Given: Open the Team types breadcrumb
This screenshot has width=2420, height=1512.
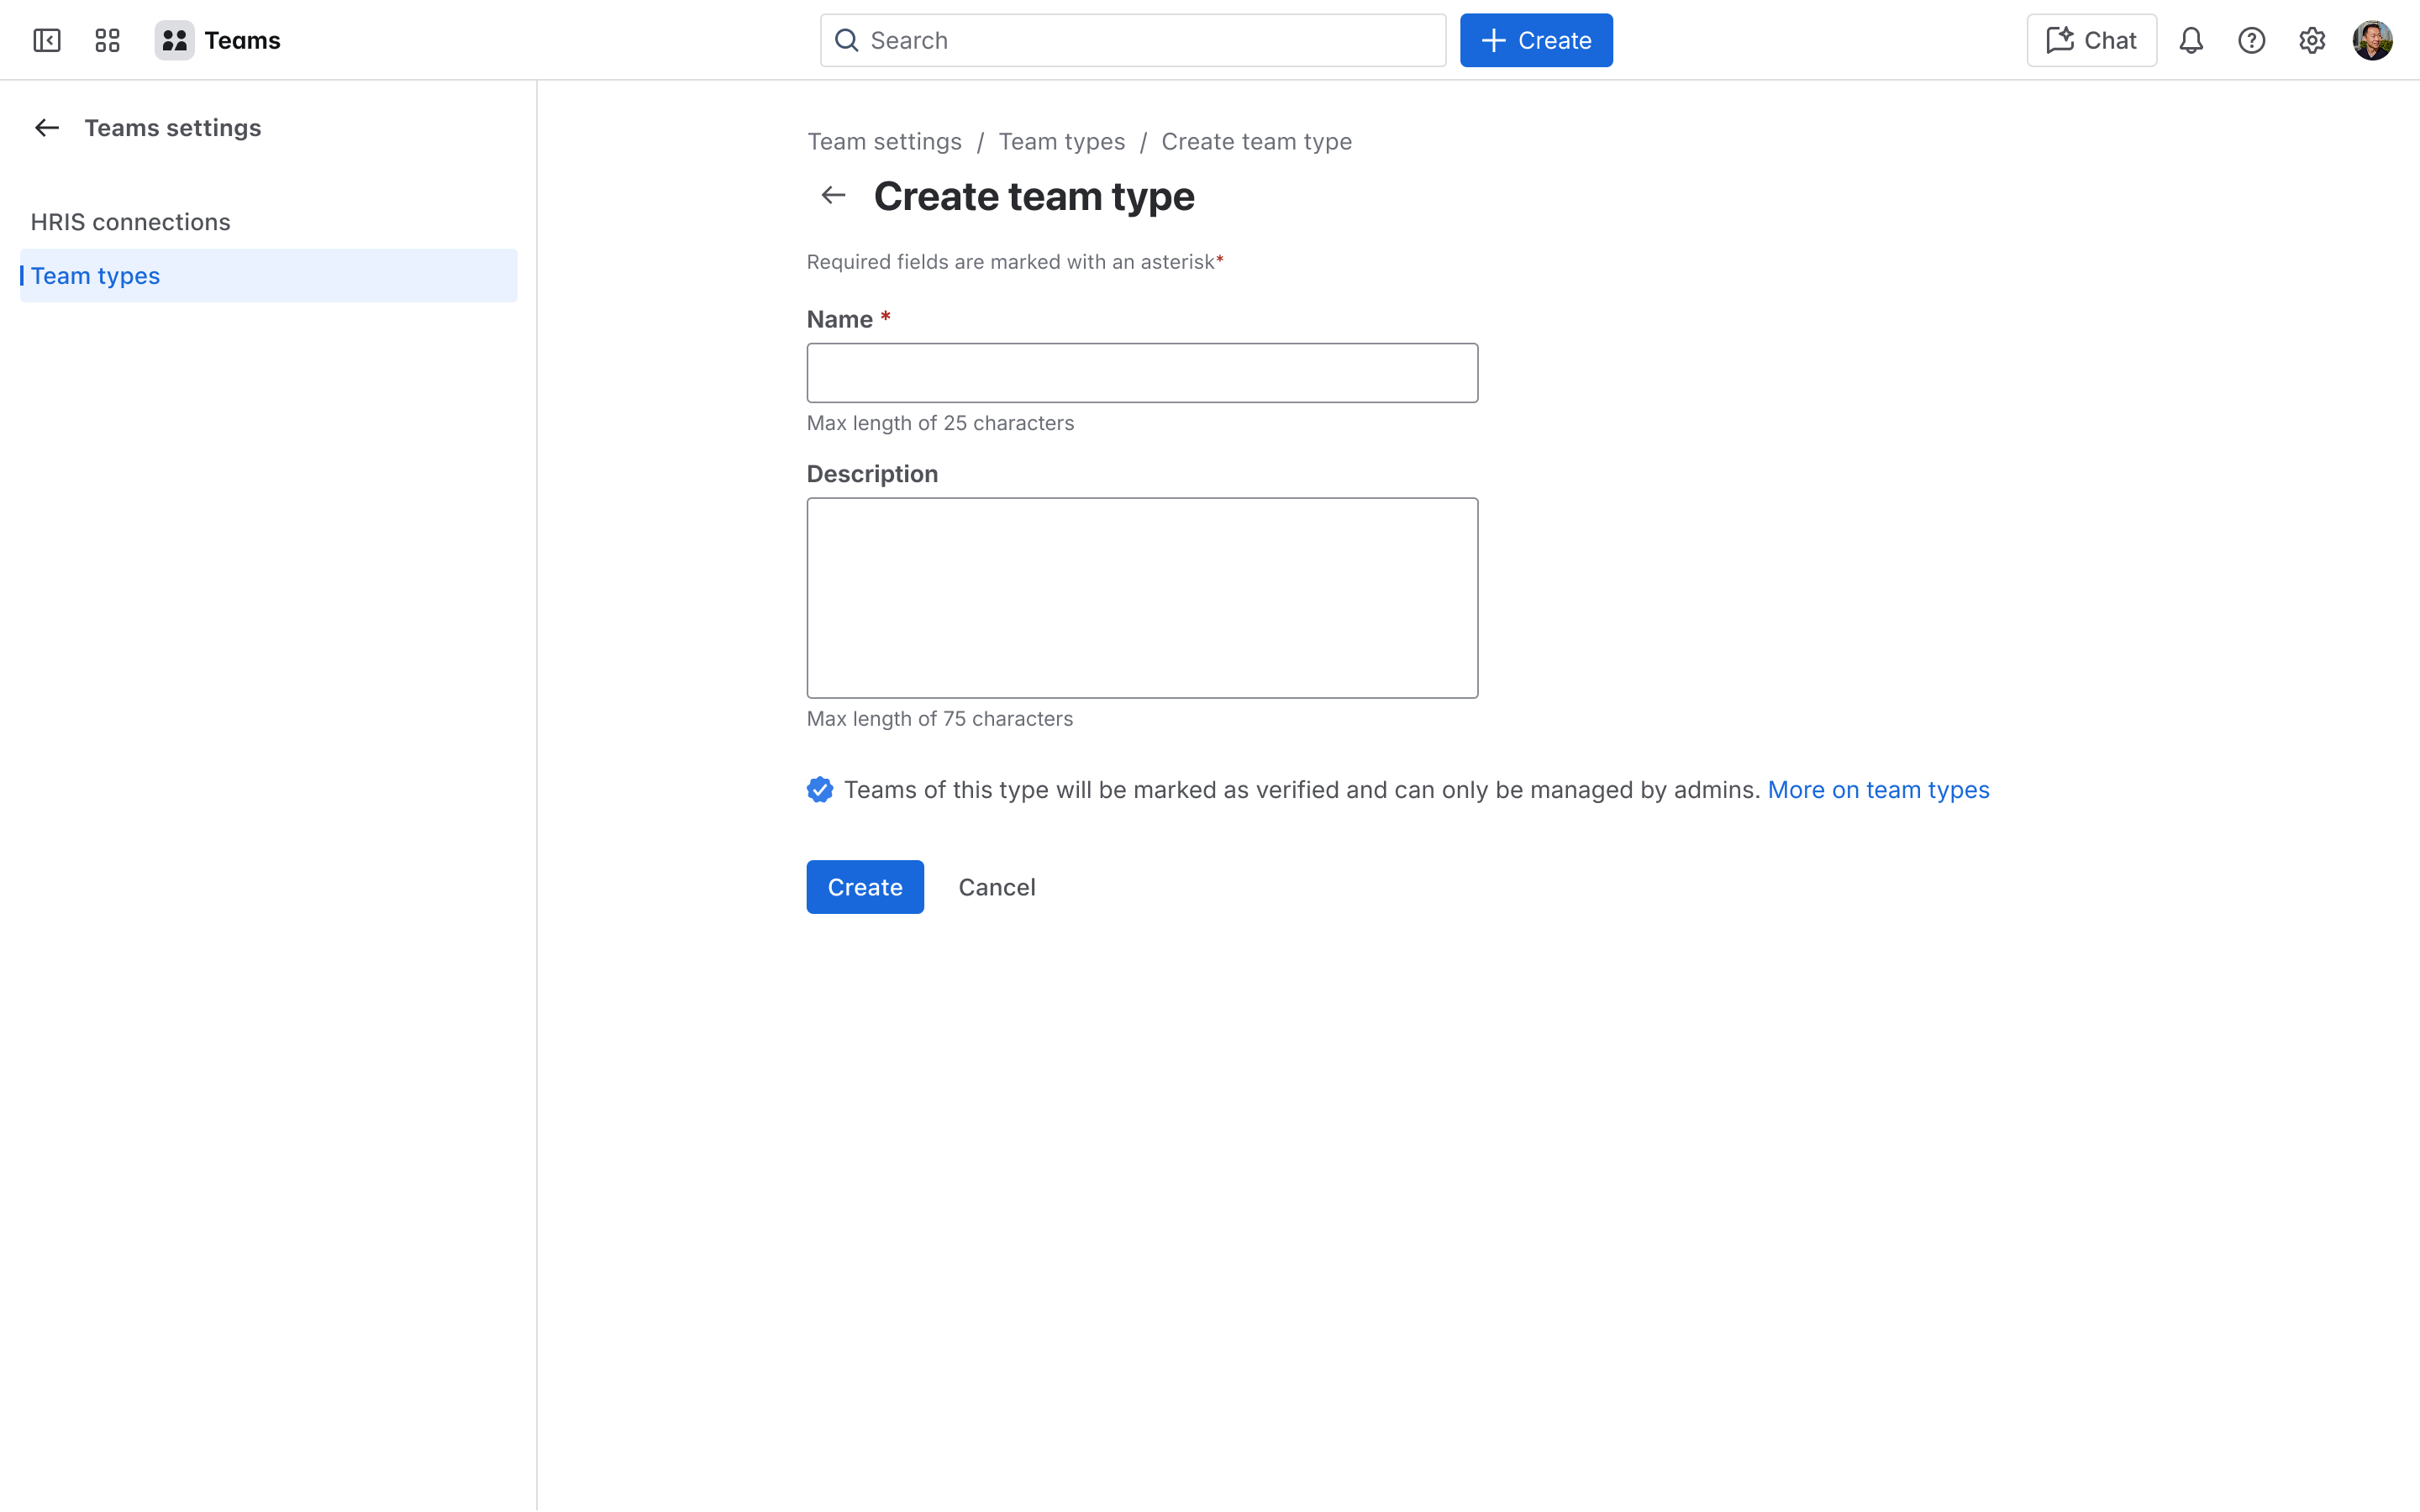Looking at the screenshot, I should point(1062,141).
